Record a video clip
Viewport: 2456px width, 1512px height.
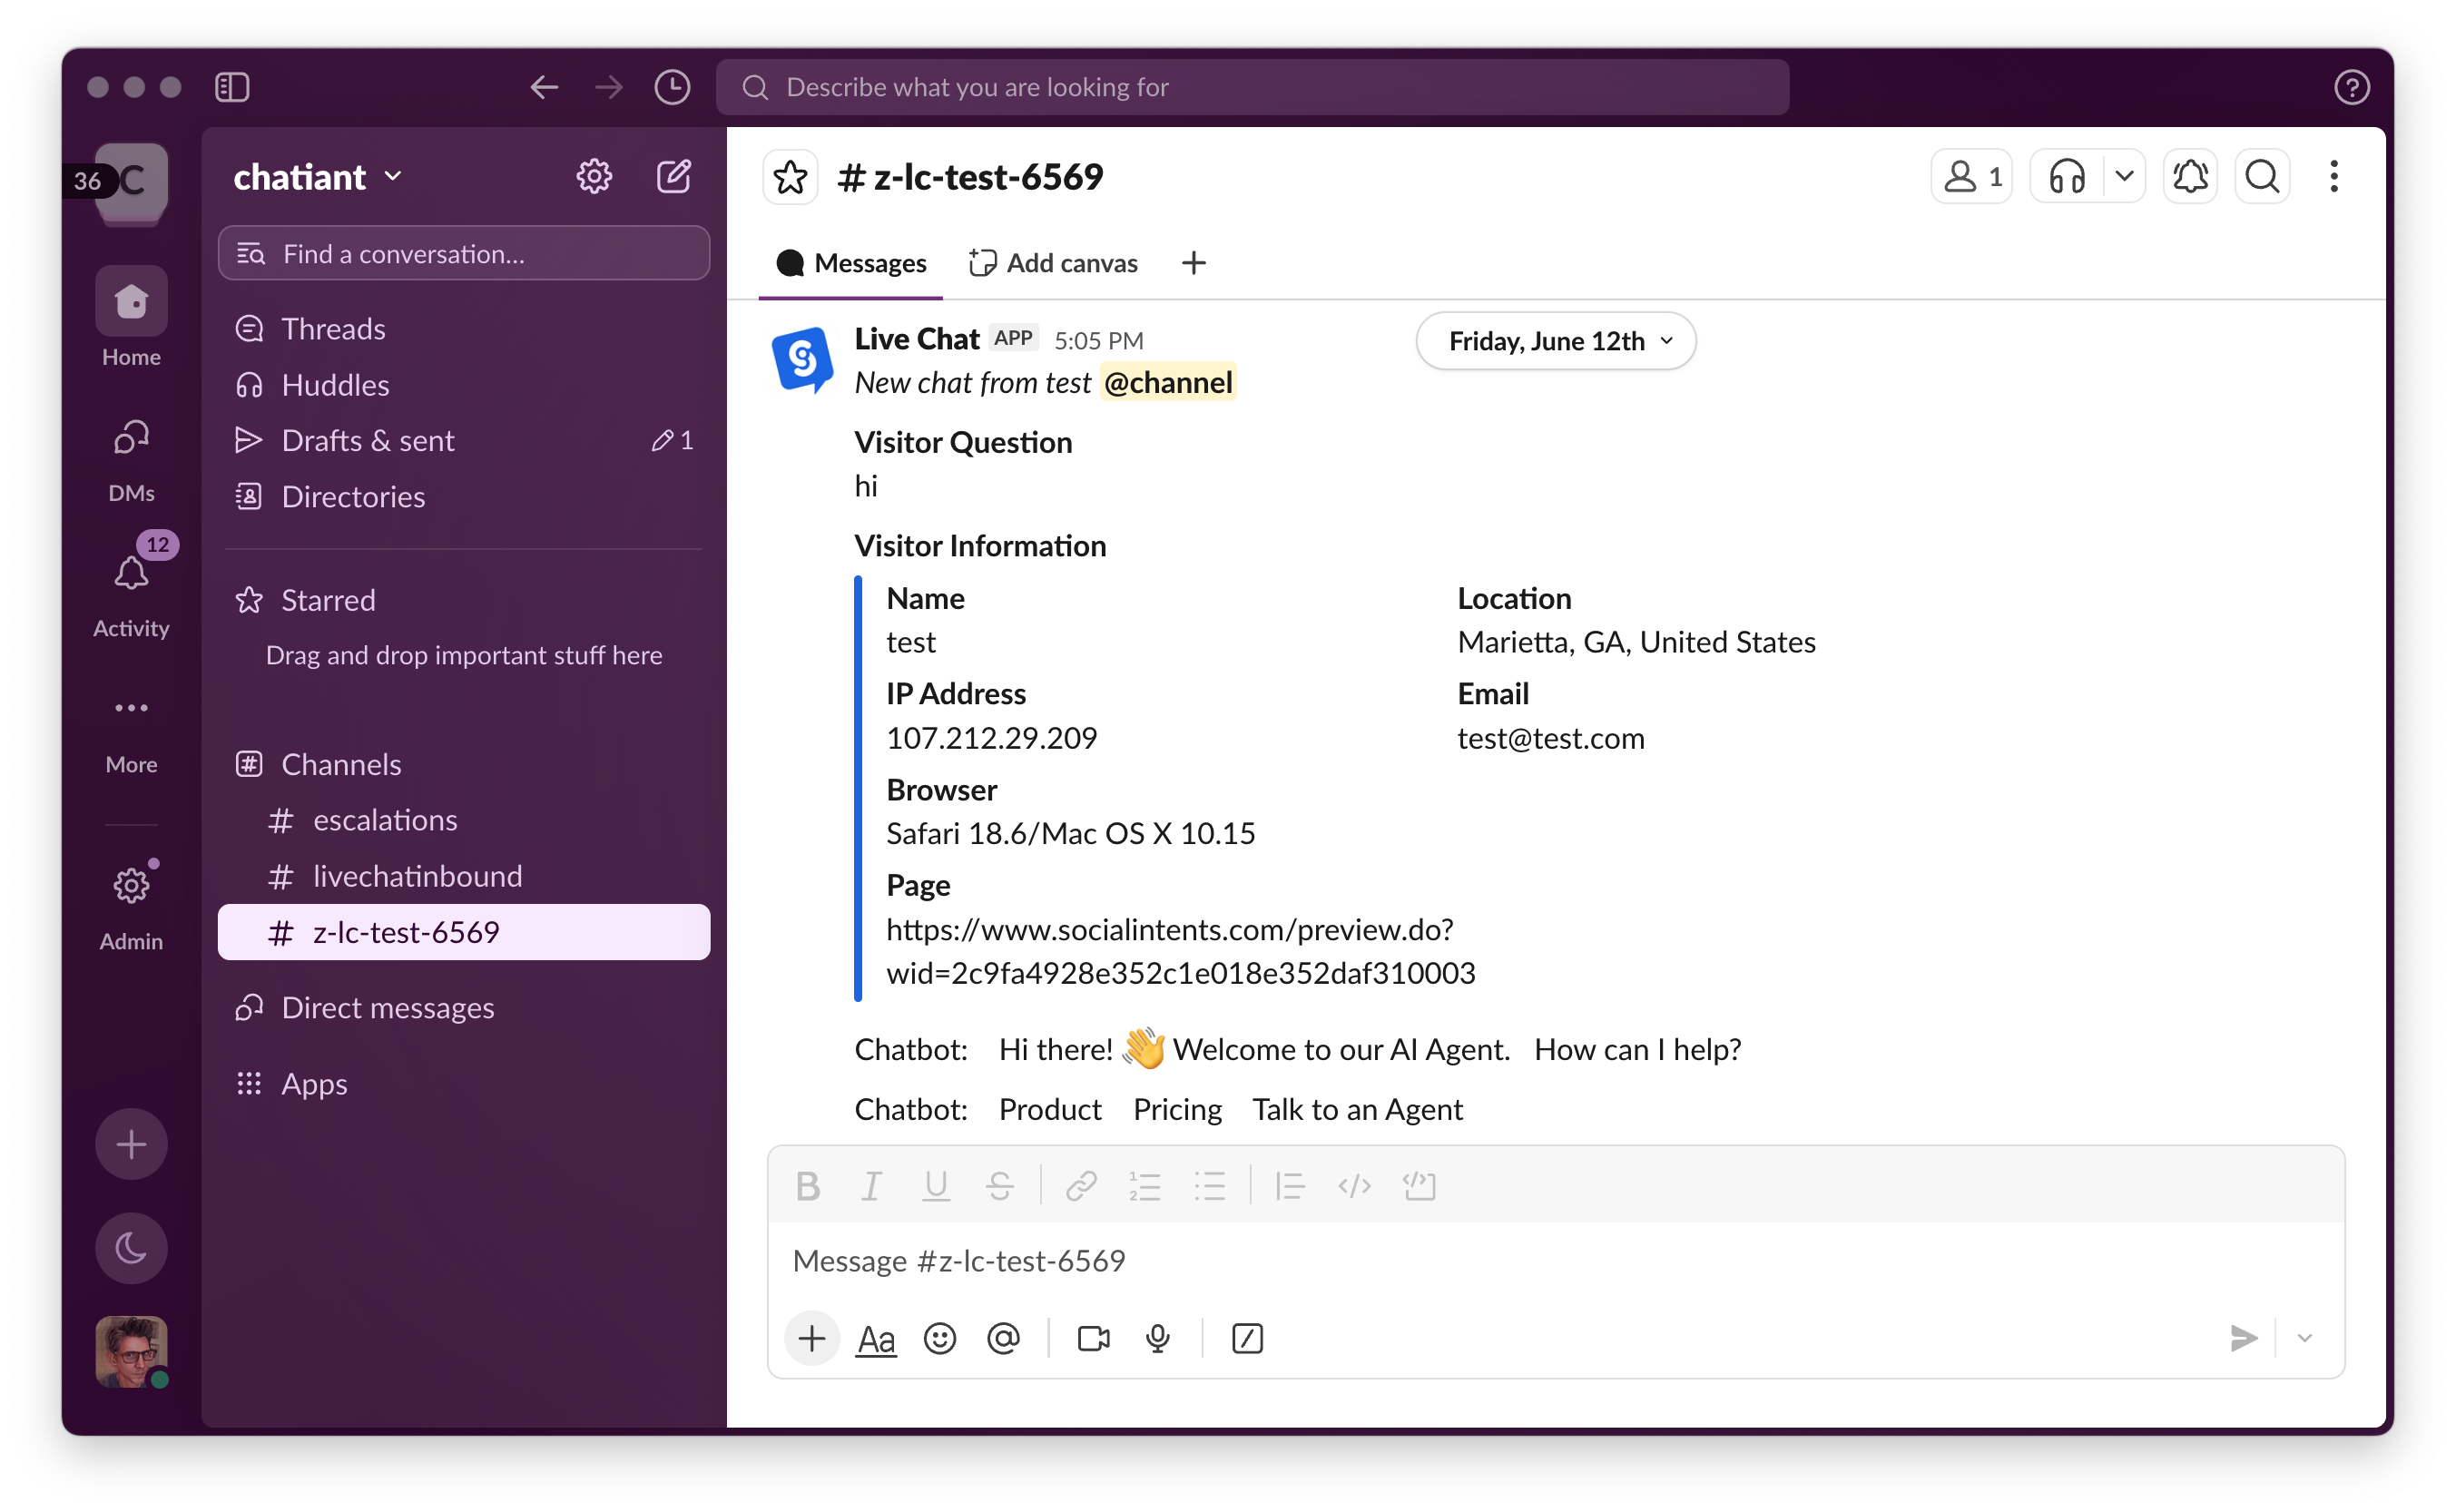point(1094,1338)
